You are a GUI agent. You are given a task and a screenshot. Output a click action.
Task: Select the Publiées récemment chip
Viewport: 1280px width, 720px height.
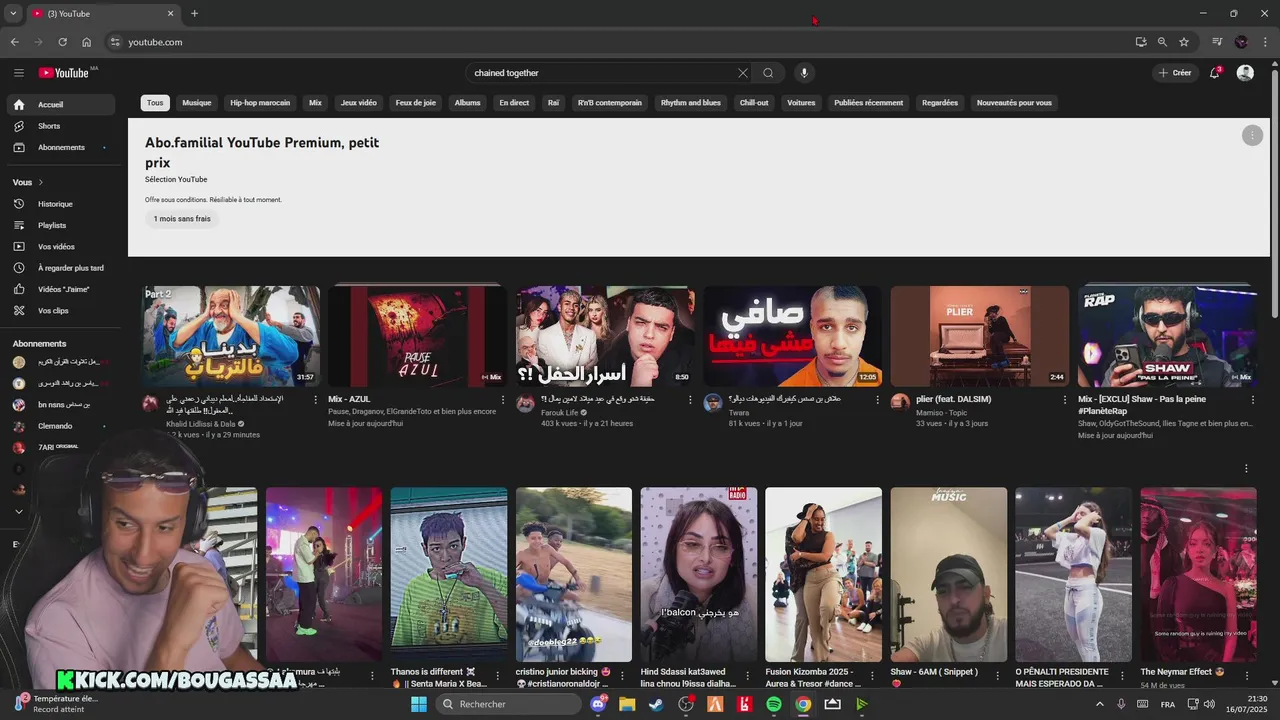pos(868,103)
